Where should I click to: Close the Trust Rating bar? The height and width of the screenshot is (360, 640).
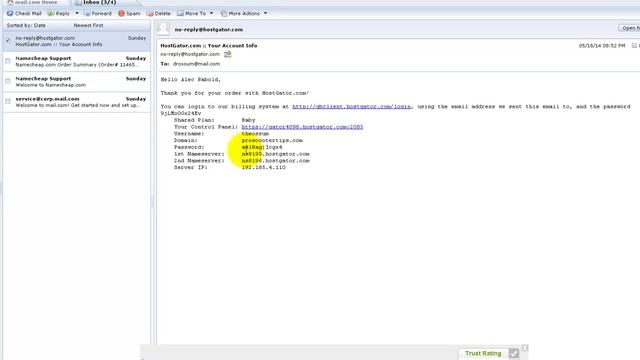pos(524,348)
